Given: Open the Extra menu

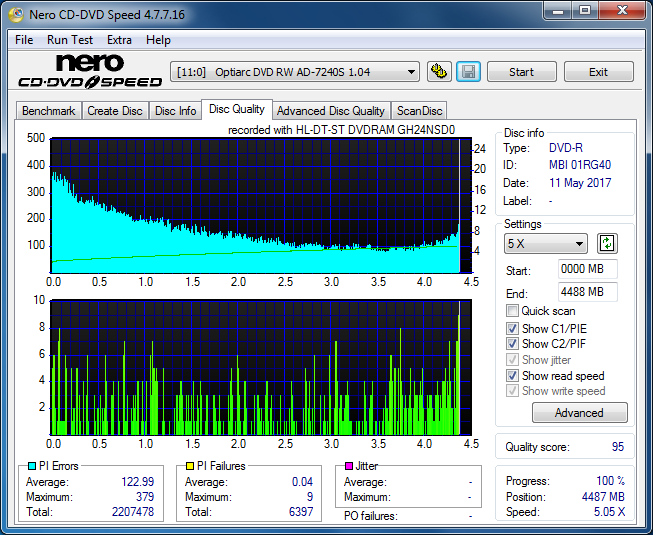Looking at the screenshot, I should point(119,40).
